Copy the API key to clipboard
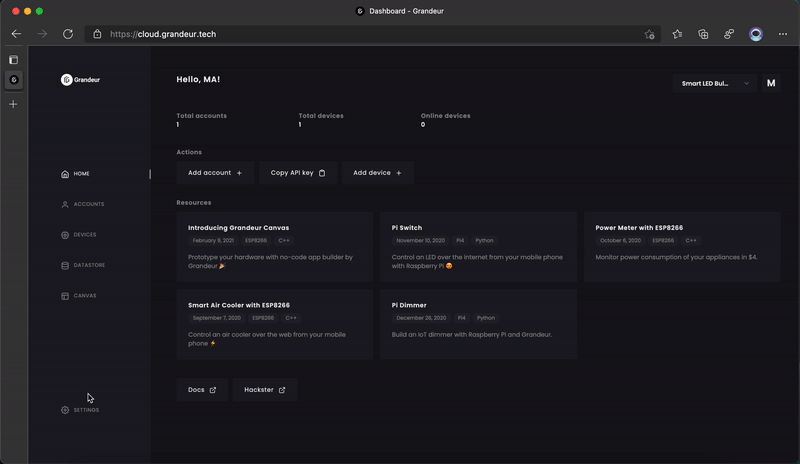 pyautogui.click(x=298, y=173)
